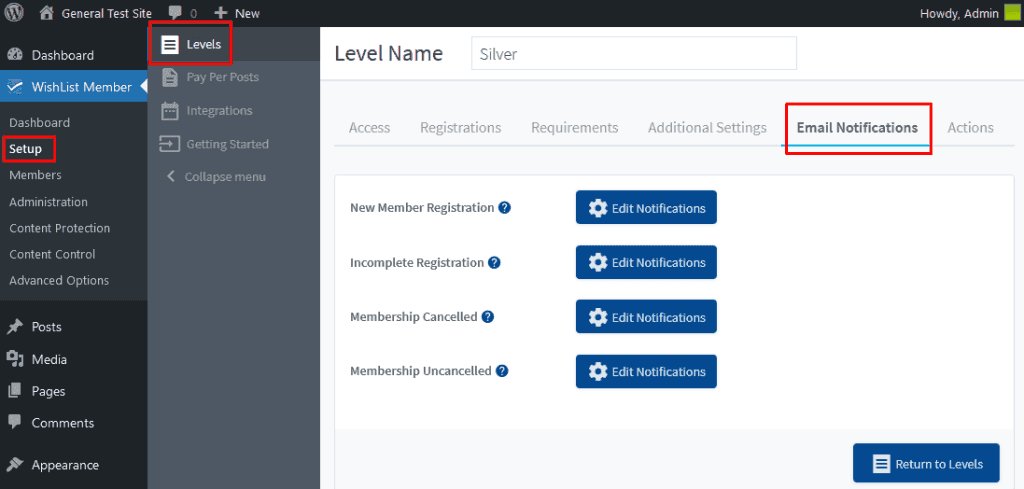1024x489 pixels.
Task: Open Administration submenu item
Action: pyautogui.click(x=48, y=202)
